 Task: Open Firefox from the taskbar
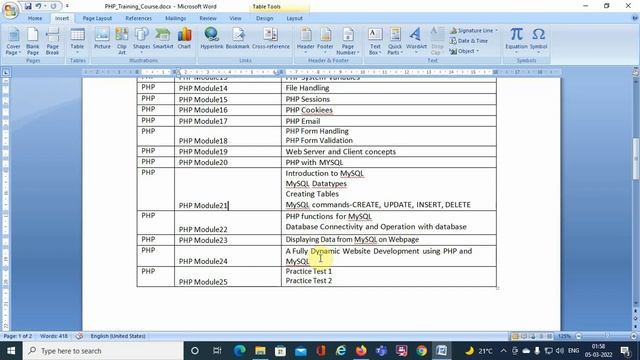click(x=361, y=351)
